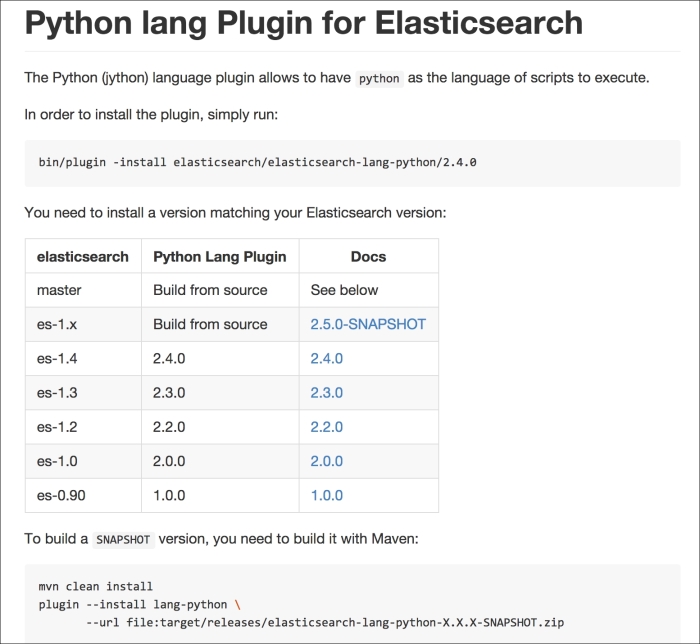The image size is (700, 644).
Task: Open the 2.0.0 docs link
Action: (326, 461)
